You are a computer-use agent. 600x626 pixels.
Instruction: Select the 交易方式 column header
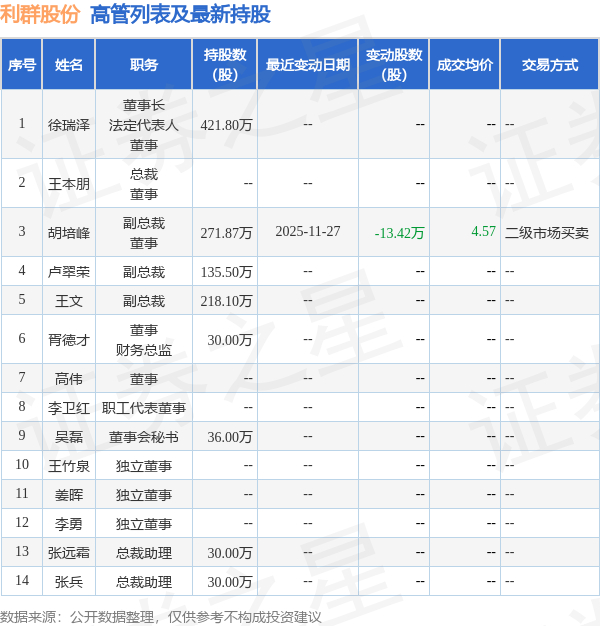point(550,65)
